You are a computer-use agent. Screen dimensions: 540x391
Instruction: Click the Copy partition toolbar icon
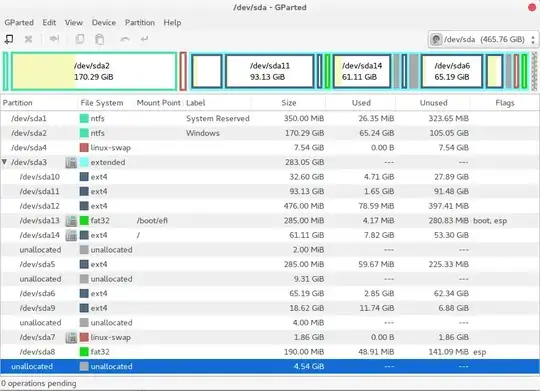[80, 39]
